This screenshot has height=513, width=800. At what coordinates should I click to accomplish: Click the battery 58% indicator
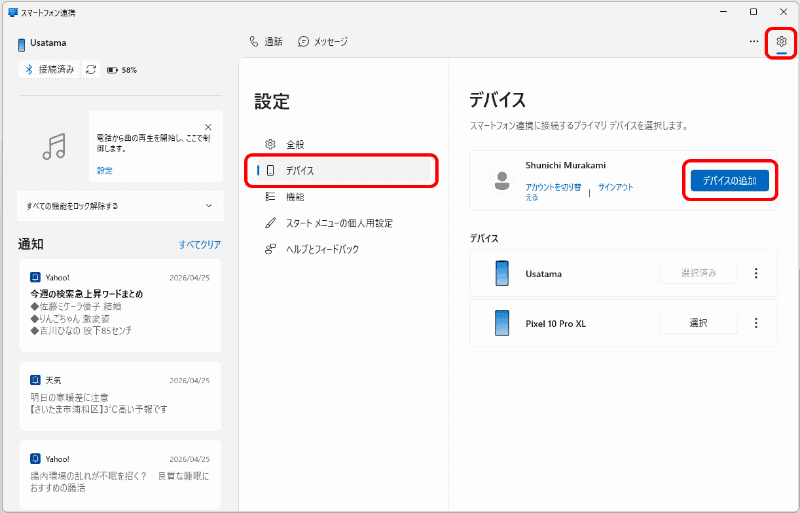tap(122, 70)
